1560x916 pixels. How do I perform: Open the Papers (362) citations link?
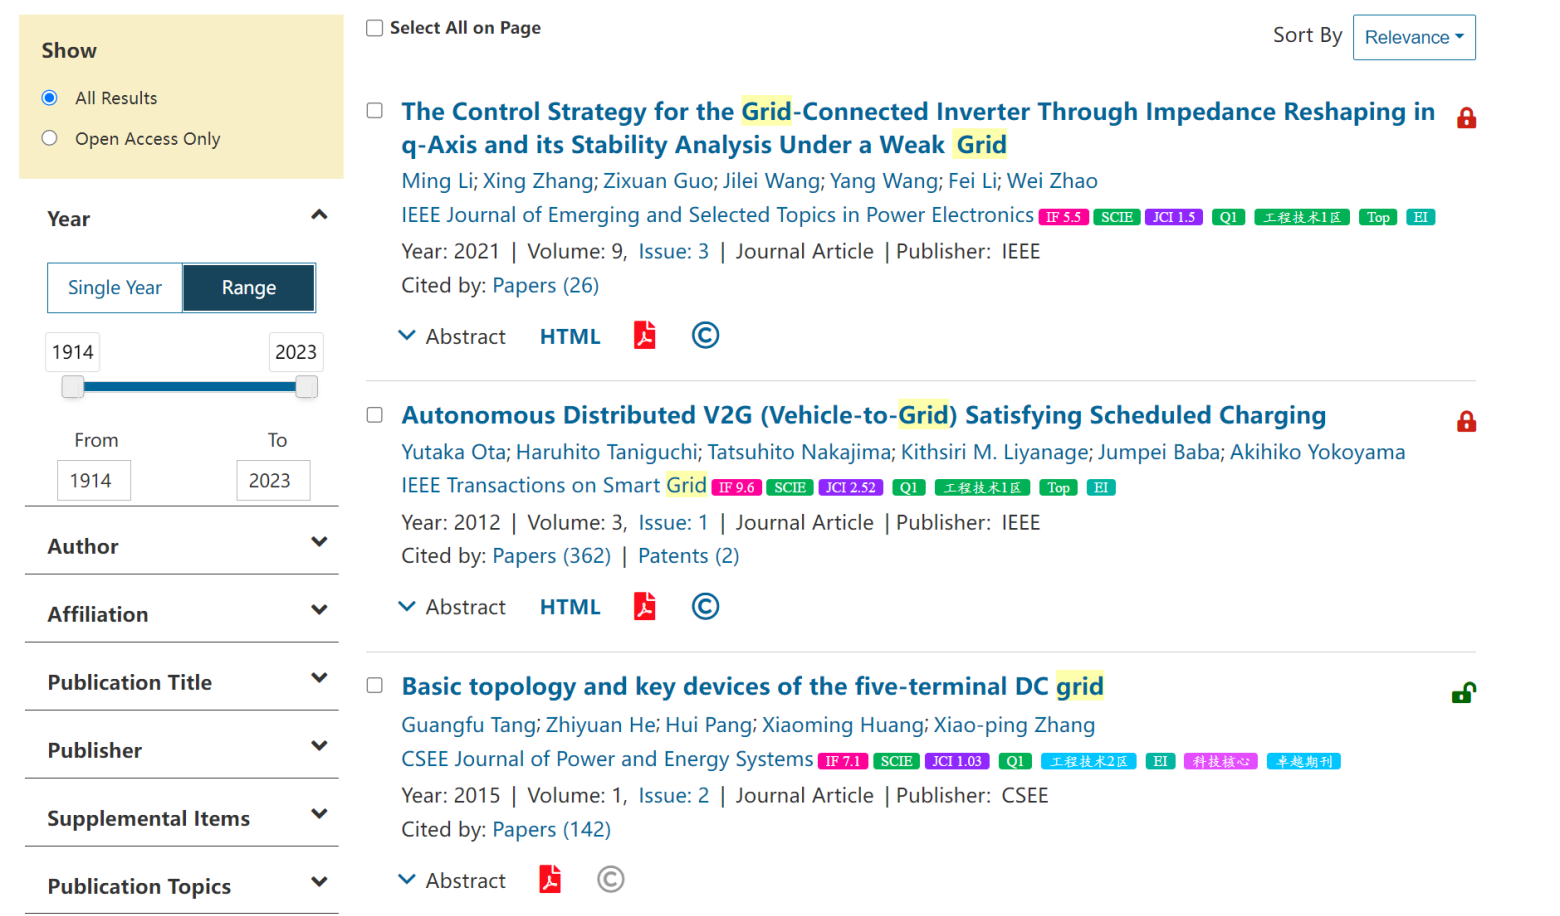pos(551,556)
